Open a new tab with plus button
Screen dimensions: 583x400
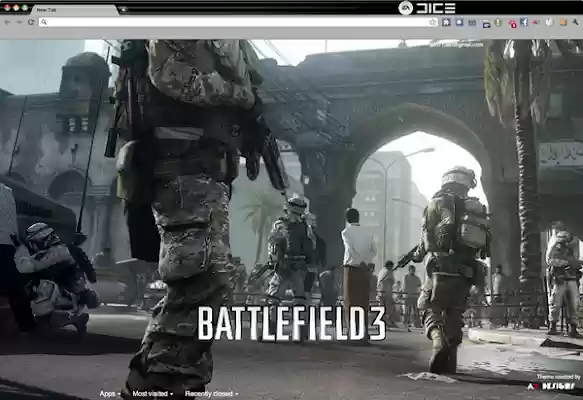[x=124, y=10]
